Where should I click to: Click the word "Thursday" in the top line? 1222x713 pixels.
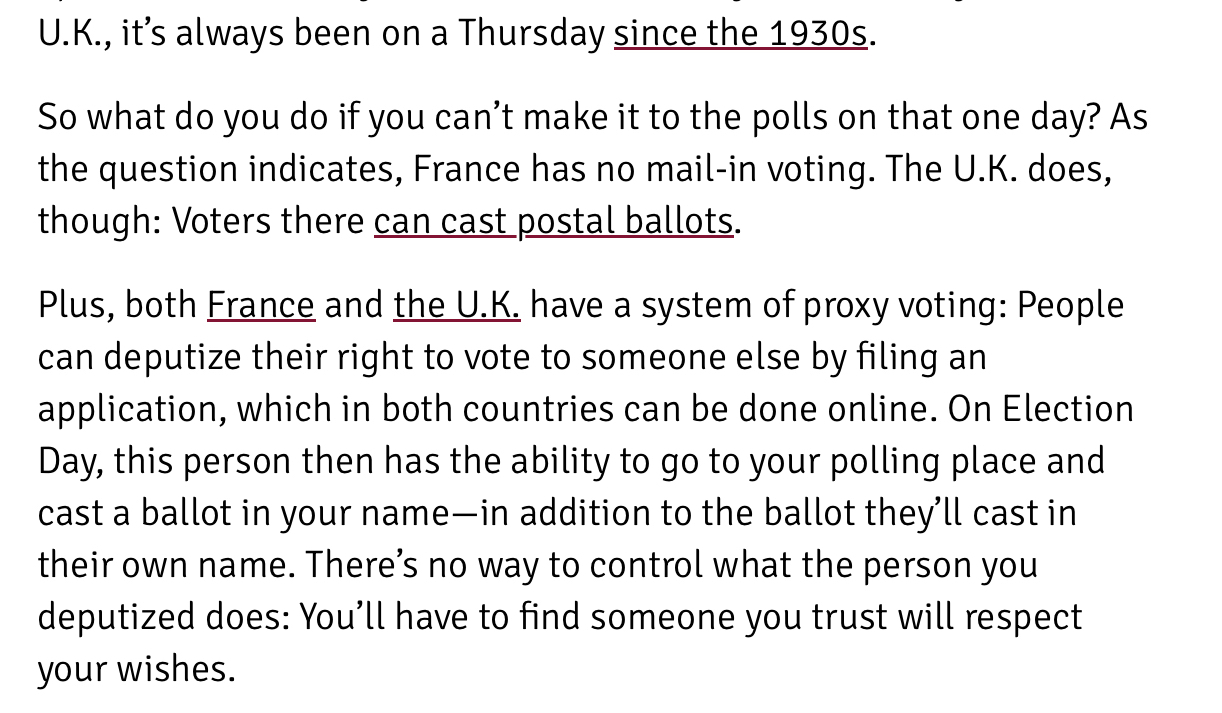coord(532,34)
